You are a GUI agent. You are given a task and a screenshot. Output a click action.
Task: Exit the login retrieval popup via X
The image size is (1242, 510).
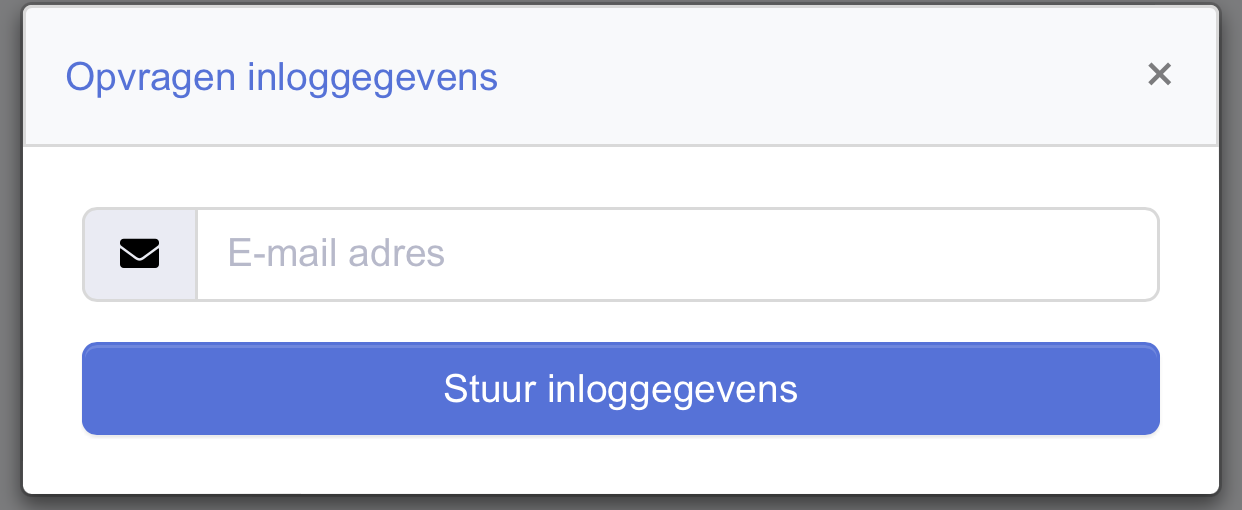click(1159, 74)
